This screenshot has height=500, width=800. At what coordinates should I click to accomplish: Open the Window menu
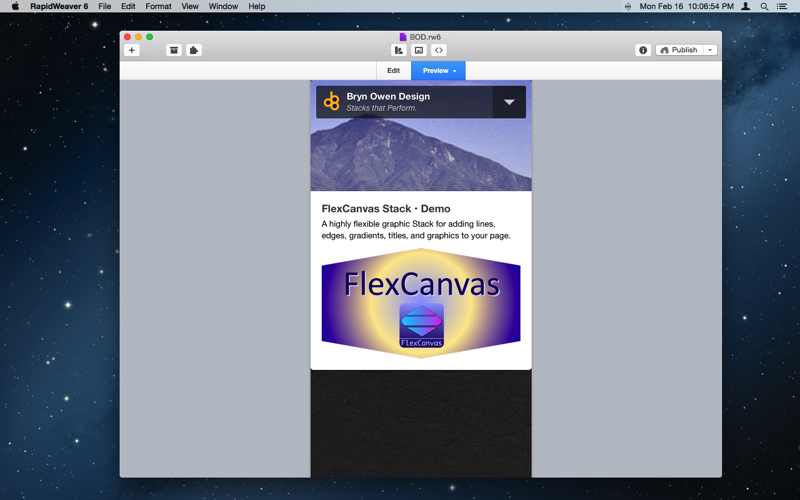(x=223, y=6)
